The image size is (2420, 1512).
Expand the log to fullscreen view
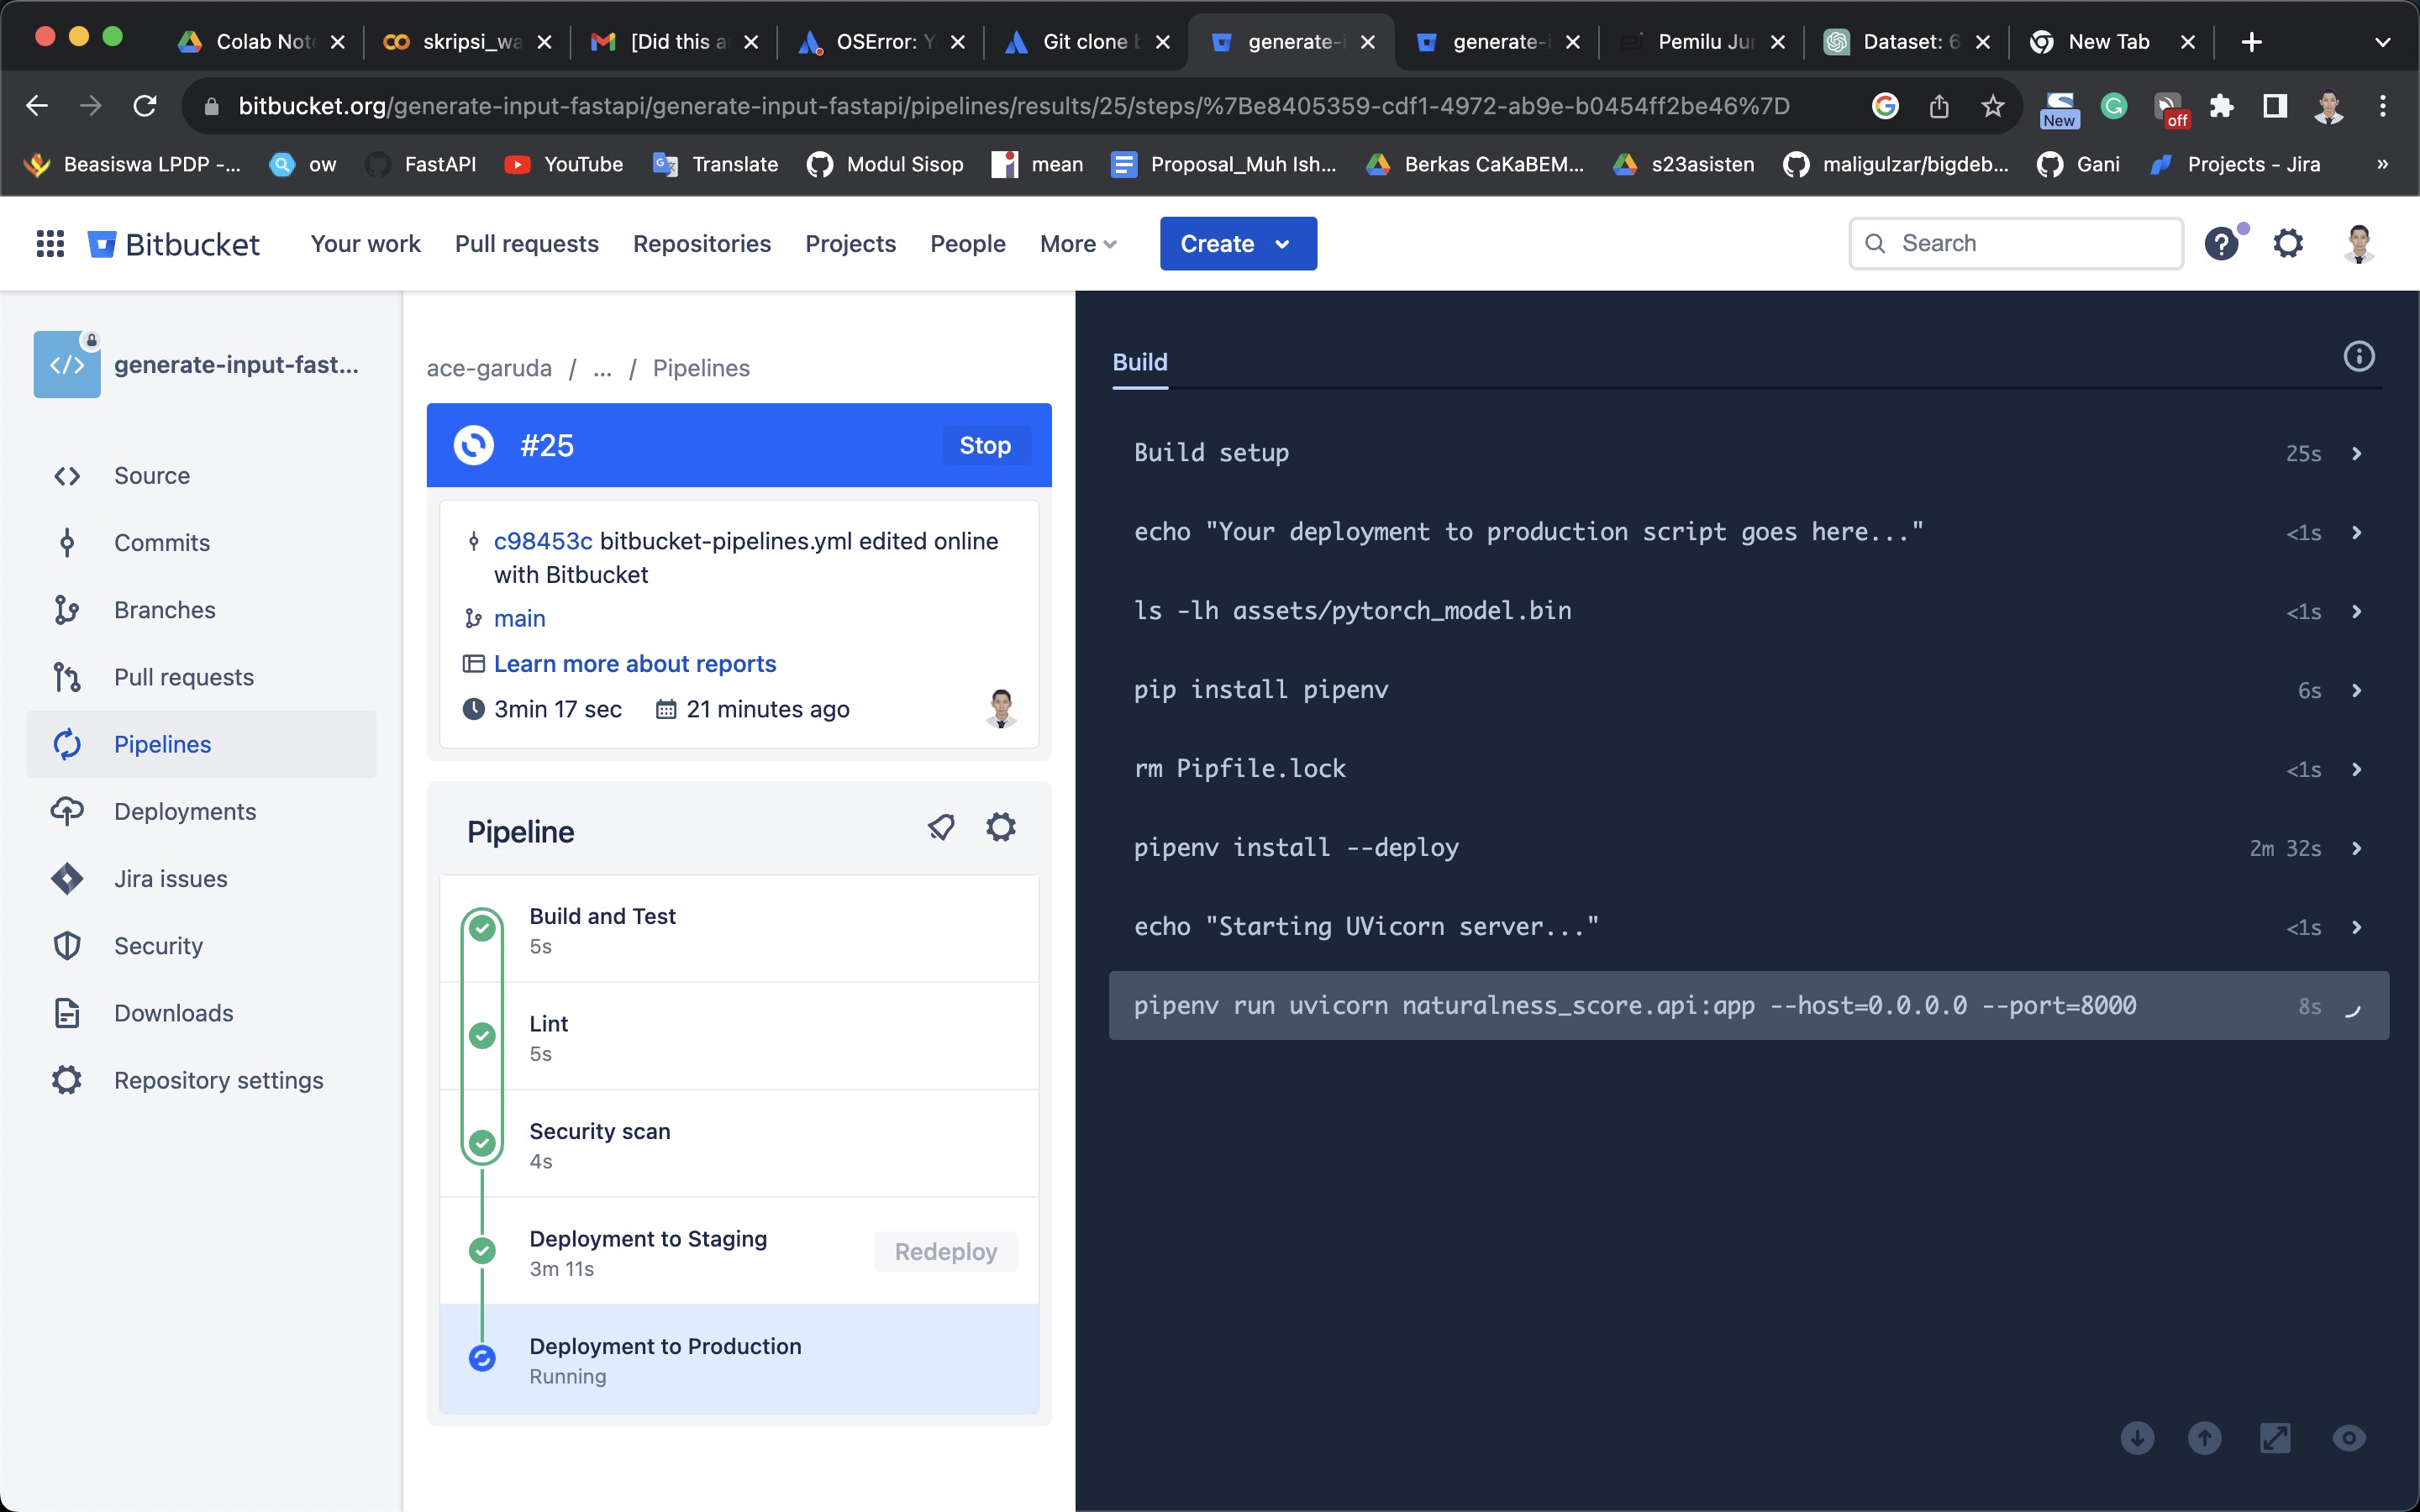tap(2276, 1438)
